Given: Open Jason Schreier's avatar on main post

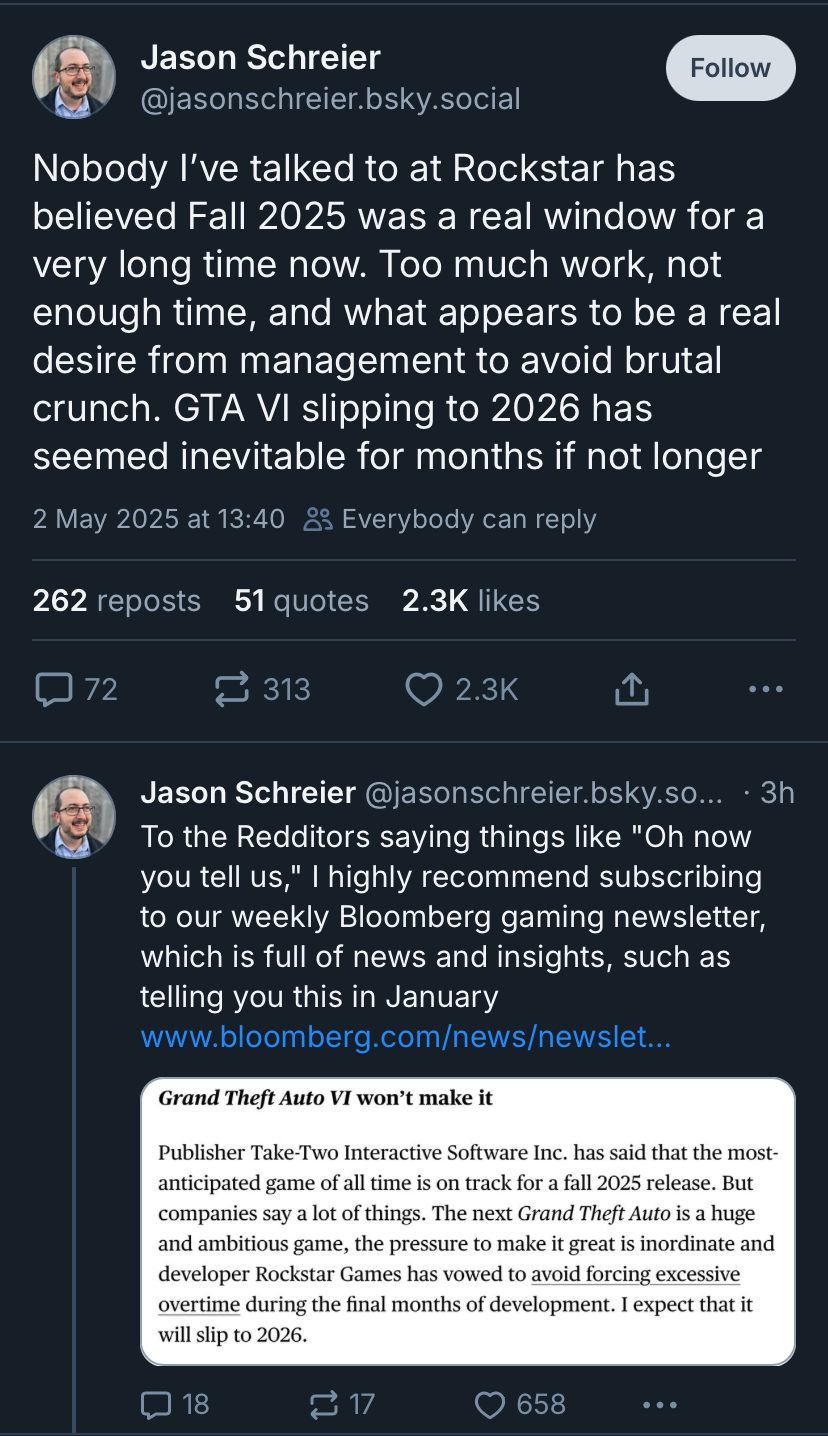Looking at the screenshot, I should point(74,77).
